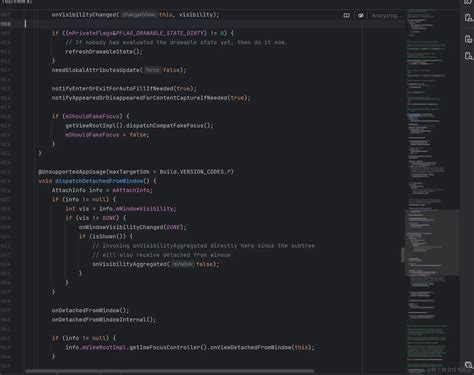Click onDetachedFromWindow(); call

(90, 310)
